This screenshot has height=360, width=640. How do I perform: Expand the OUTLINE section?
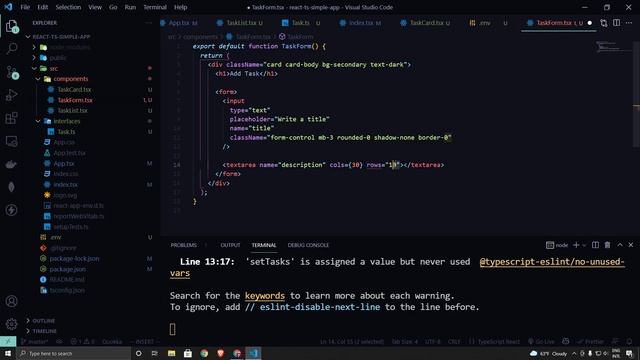(x=41, y=321)
